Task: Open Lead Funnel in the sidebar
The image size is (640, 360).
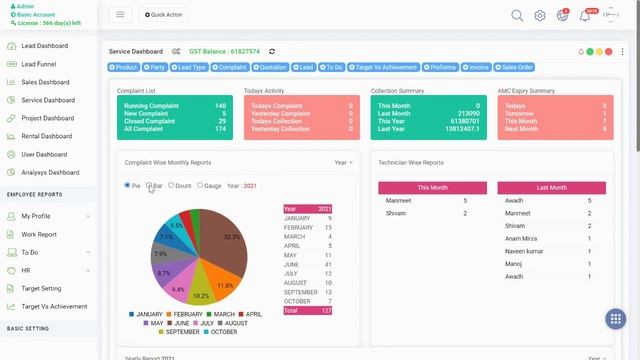Action: [39, 64]
